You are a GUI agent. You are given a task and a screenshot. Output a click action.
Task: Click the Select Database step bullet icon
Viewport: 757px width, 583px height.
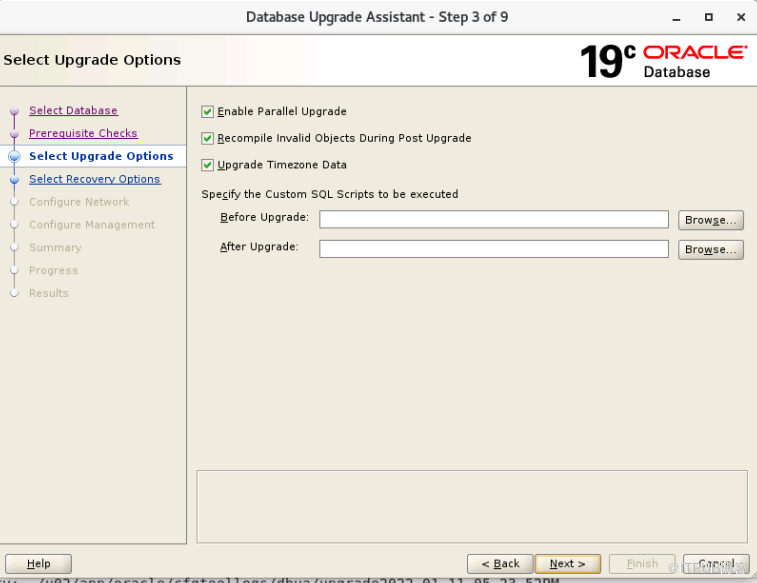14,111
